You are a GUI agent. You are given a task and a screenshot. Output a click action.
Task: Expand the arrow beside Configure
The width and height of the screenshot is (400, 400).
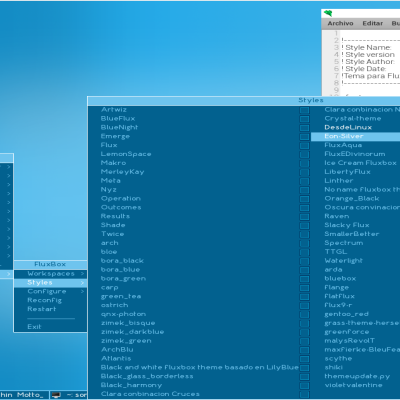tap(82, 291)
